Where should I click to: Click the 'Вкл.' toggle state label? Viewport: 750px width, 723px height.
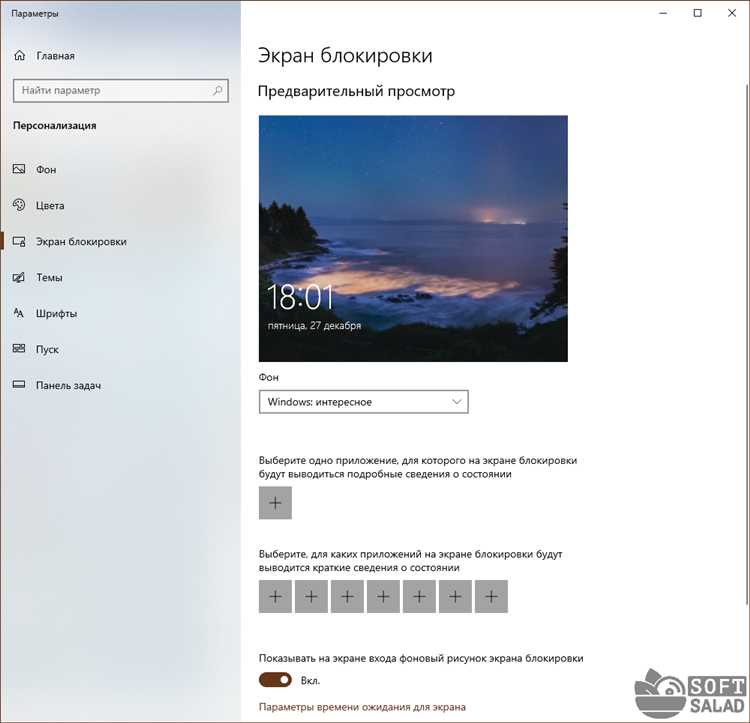click(x=310, y=680)
